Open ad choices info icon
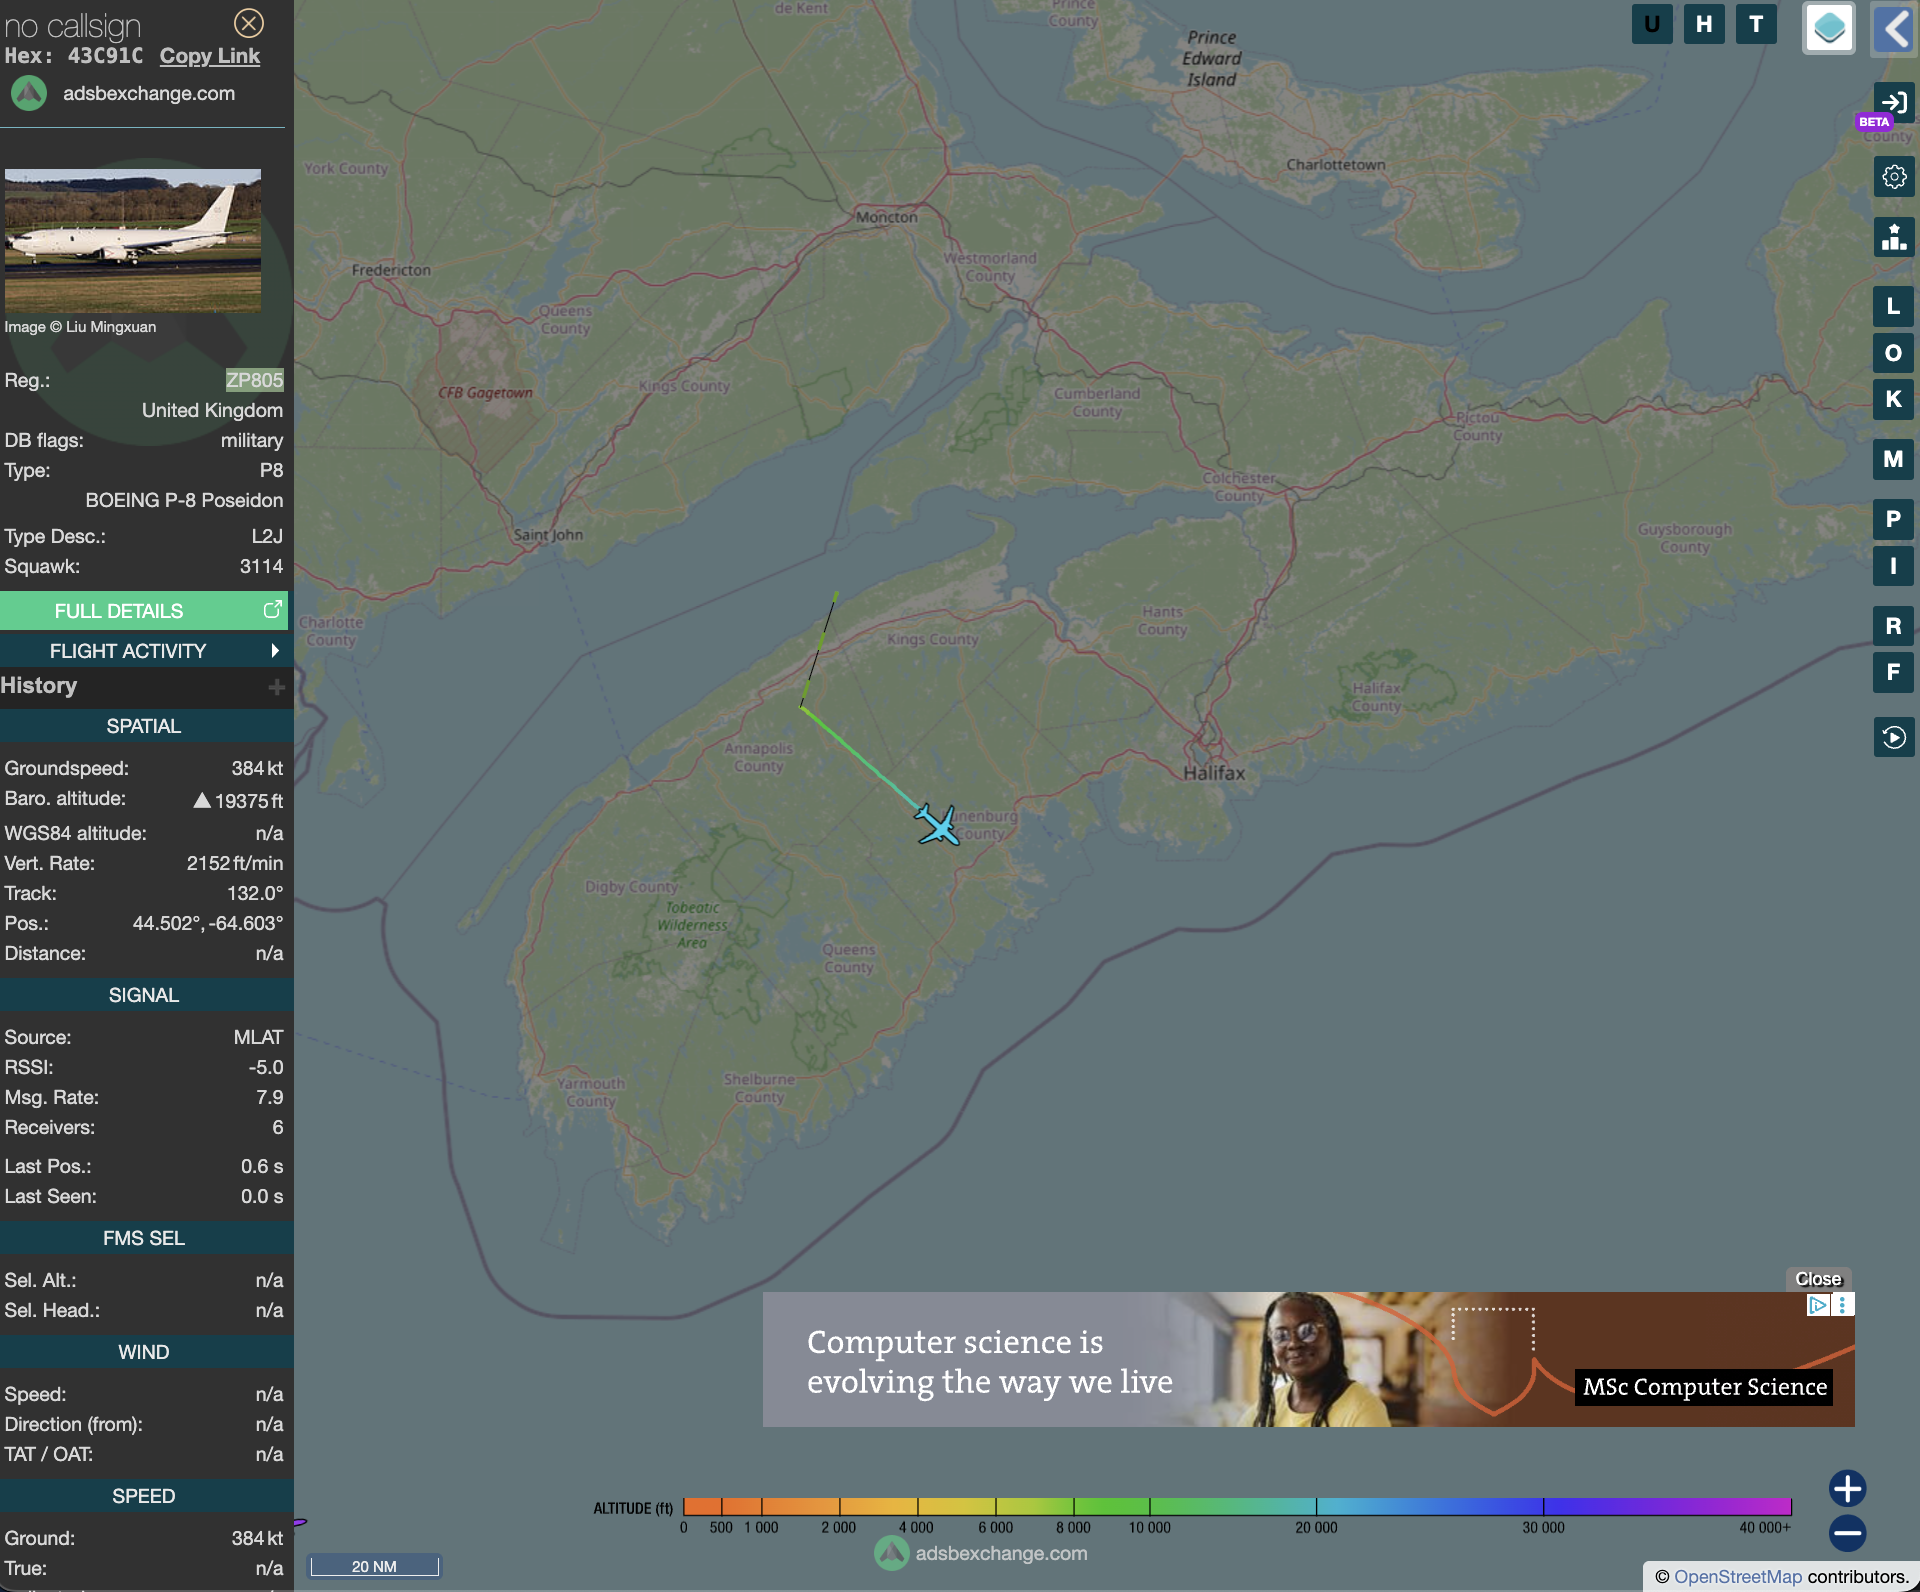The width and height of the screenshot is (1920, 1592). 1817,1305
